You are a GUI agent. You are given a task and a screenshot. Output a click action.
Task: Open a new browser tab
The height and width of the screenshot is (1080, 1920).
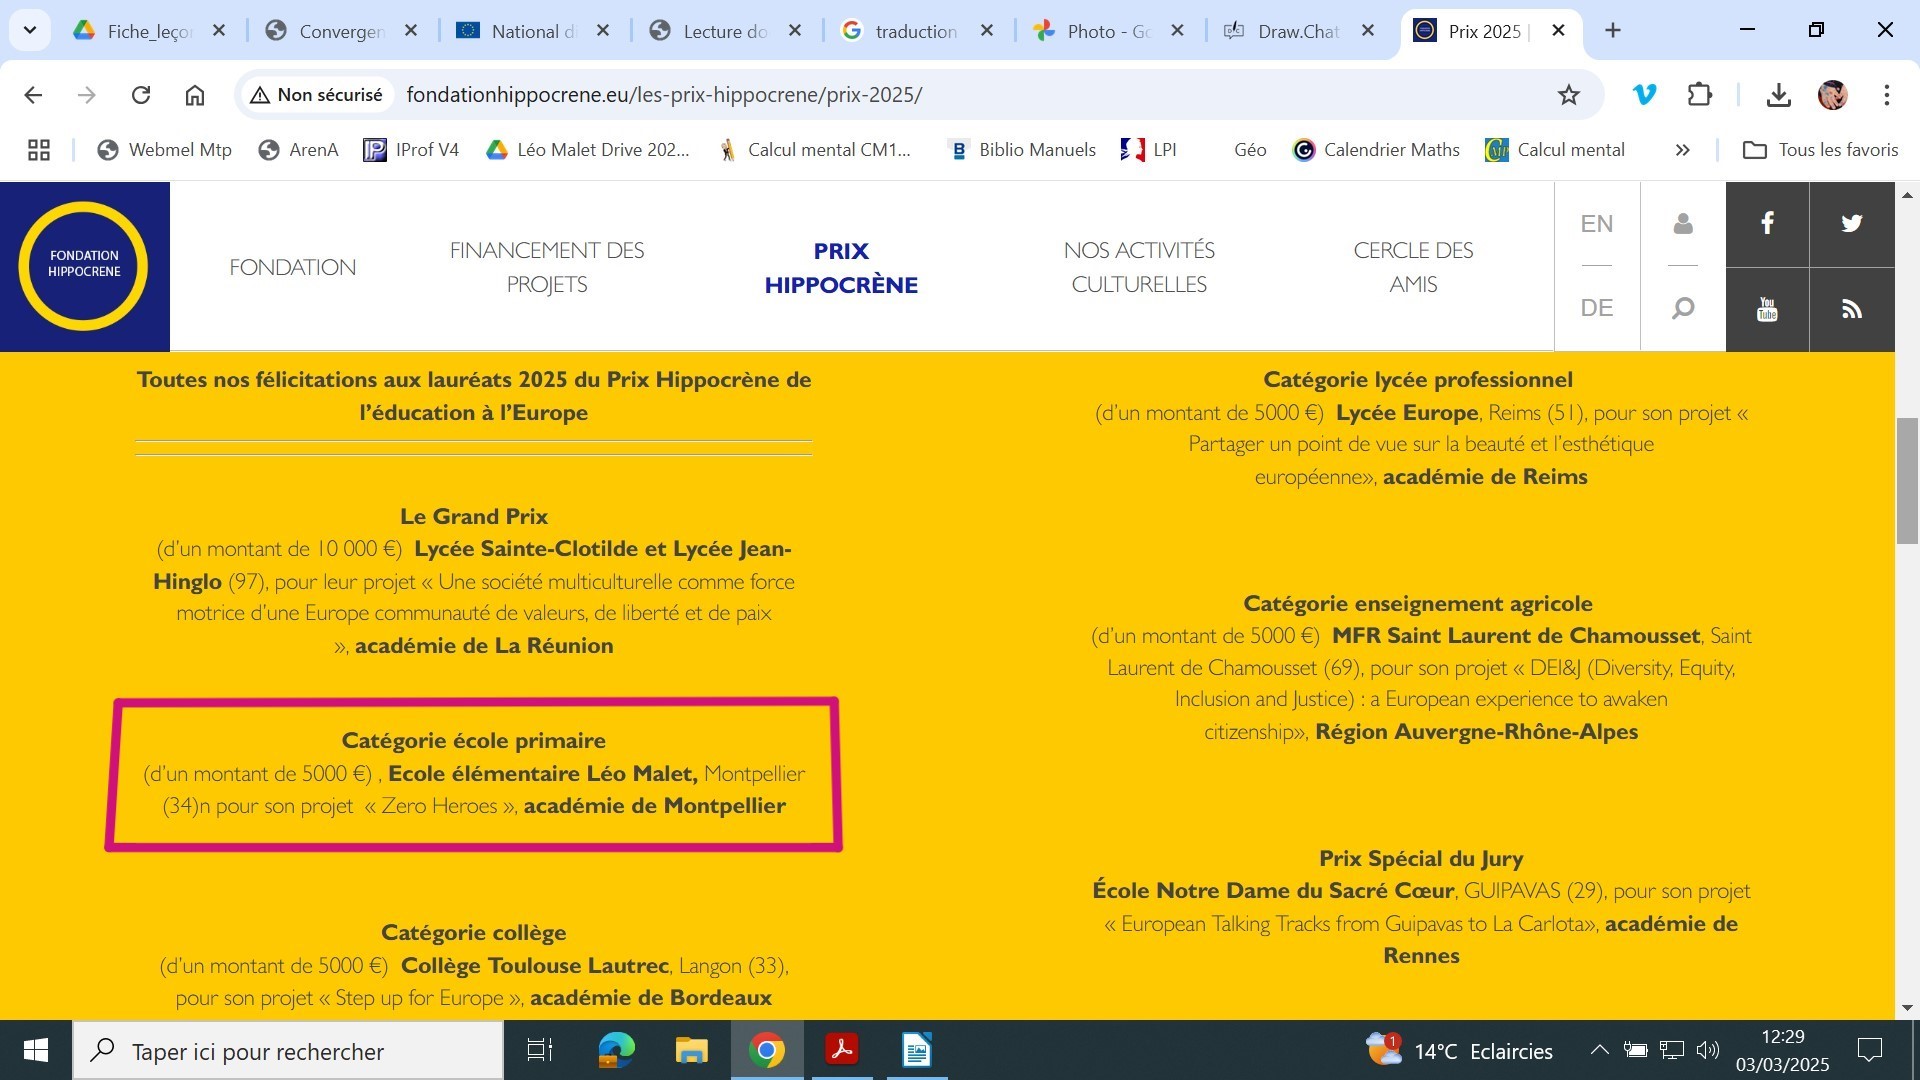click(1613, 31)
